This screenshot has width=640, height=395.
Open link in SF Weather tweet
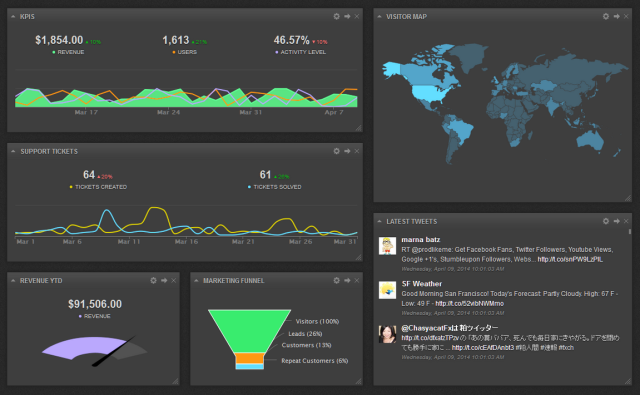pos(469,304)
